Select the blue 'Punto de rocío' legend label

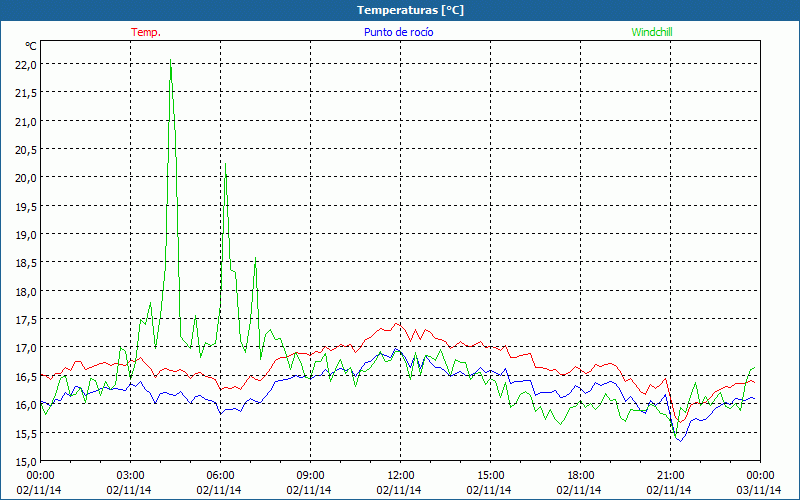[x=398, y=32]
